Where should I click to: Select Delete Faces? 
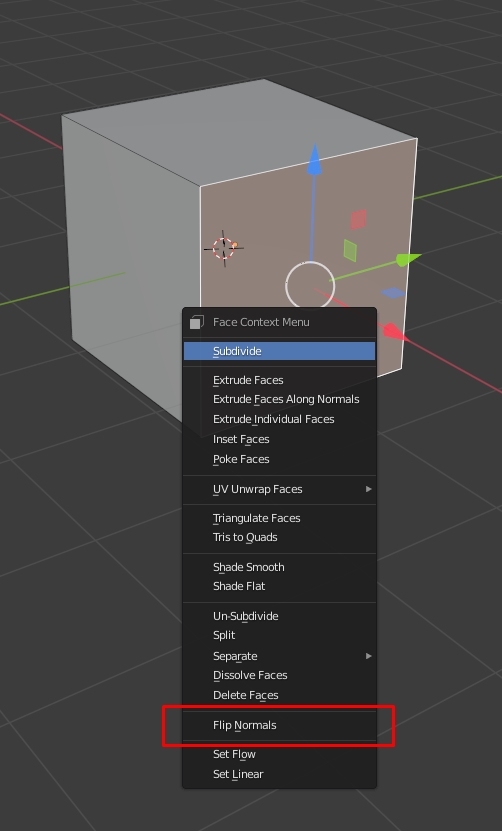(x=279, y=695)
